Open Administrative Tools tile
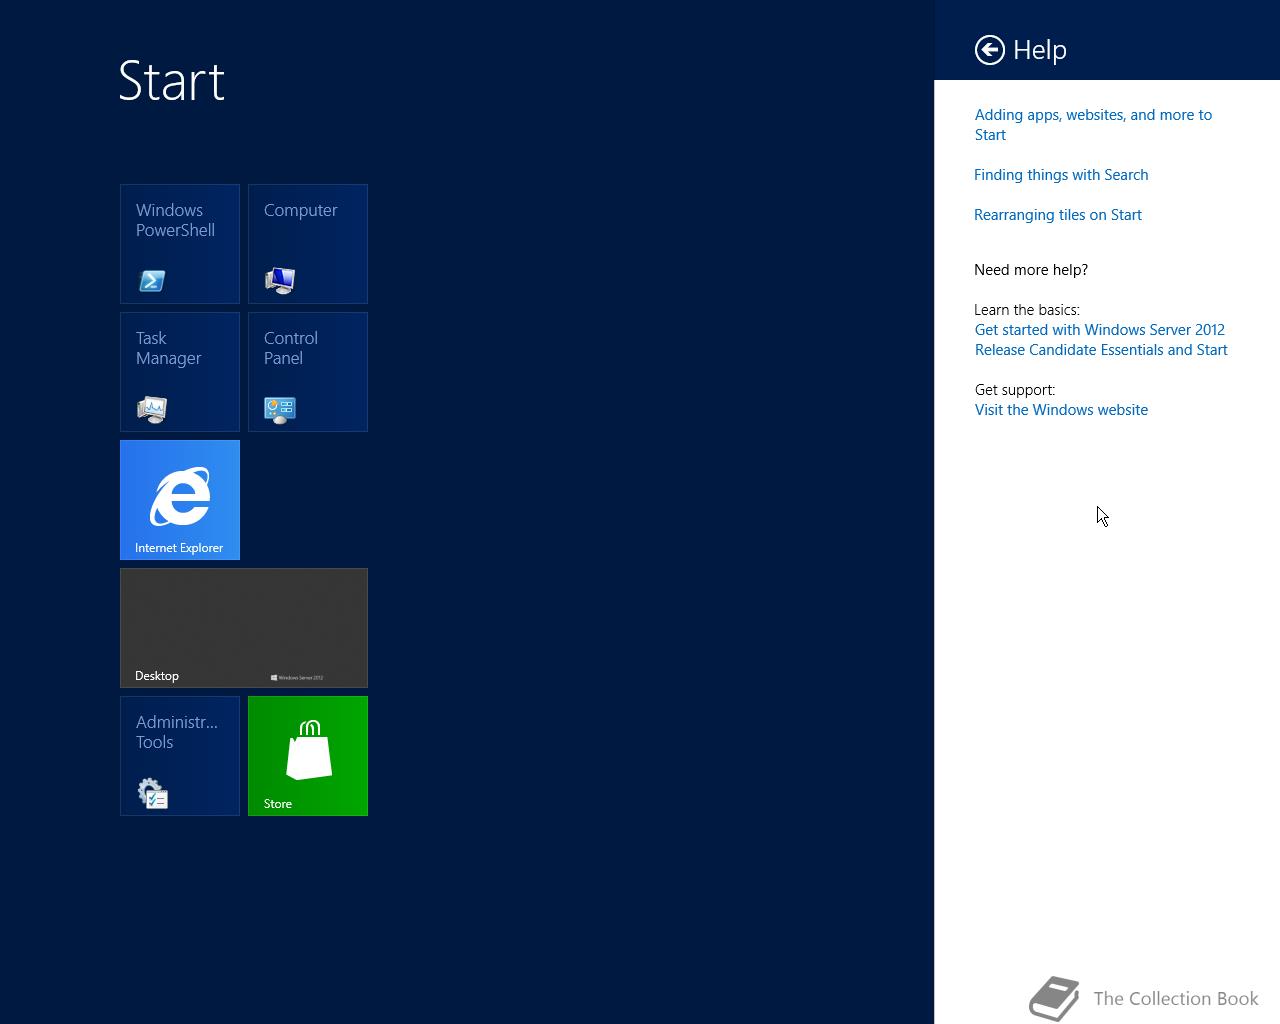Screen dimensions: 1280x1024 (180, 756)
